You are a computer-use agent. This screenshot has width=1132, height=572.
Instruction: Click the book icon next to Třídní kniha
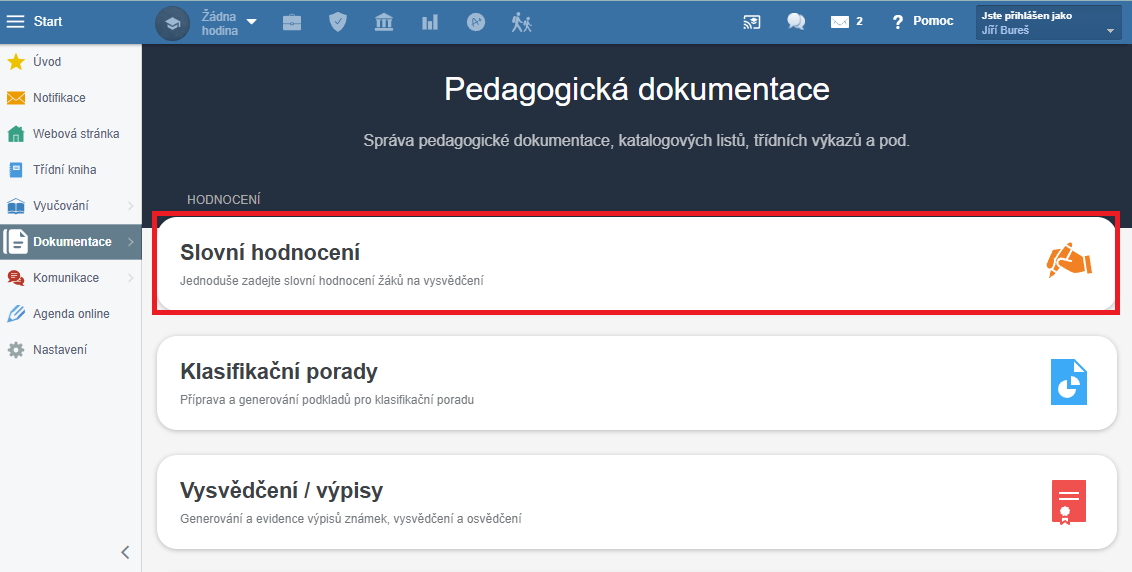tap(16, 170)
